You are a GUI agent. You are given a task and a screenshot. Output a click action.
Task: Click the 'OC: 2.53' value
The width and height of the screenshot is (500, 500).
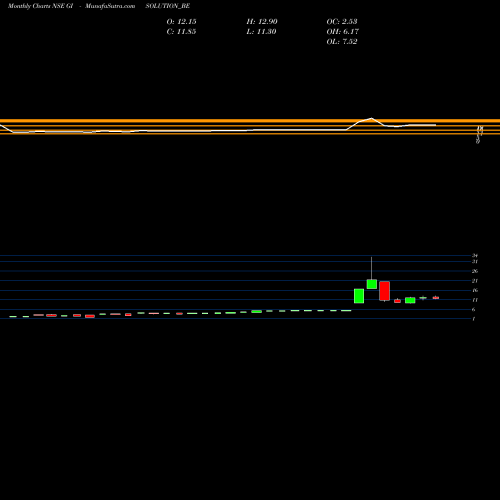click(x=342, y=22)
